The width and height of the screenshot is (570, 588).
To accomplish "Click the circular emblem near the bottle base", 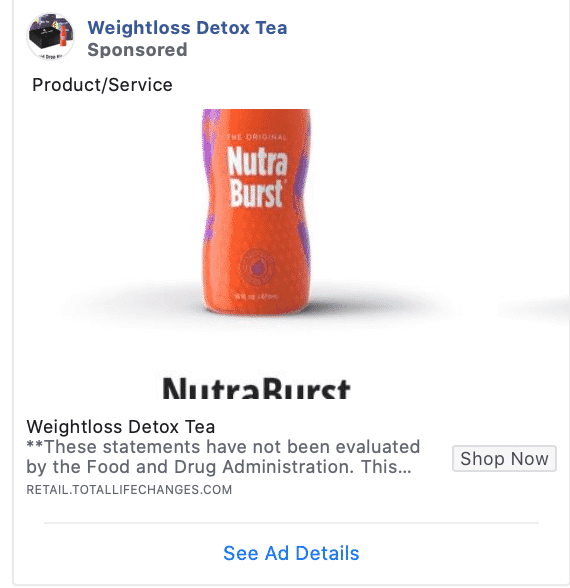I will (x=257, y=267).
